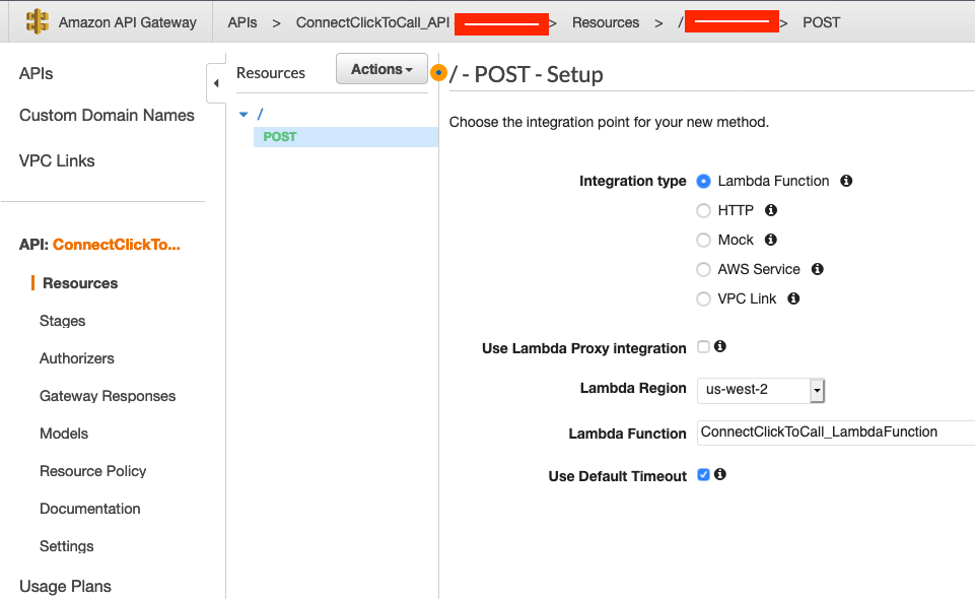This screenshot has height=600, width=977.
Task: Select the Mock integration type
Action: coord(703,240)
